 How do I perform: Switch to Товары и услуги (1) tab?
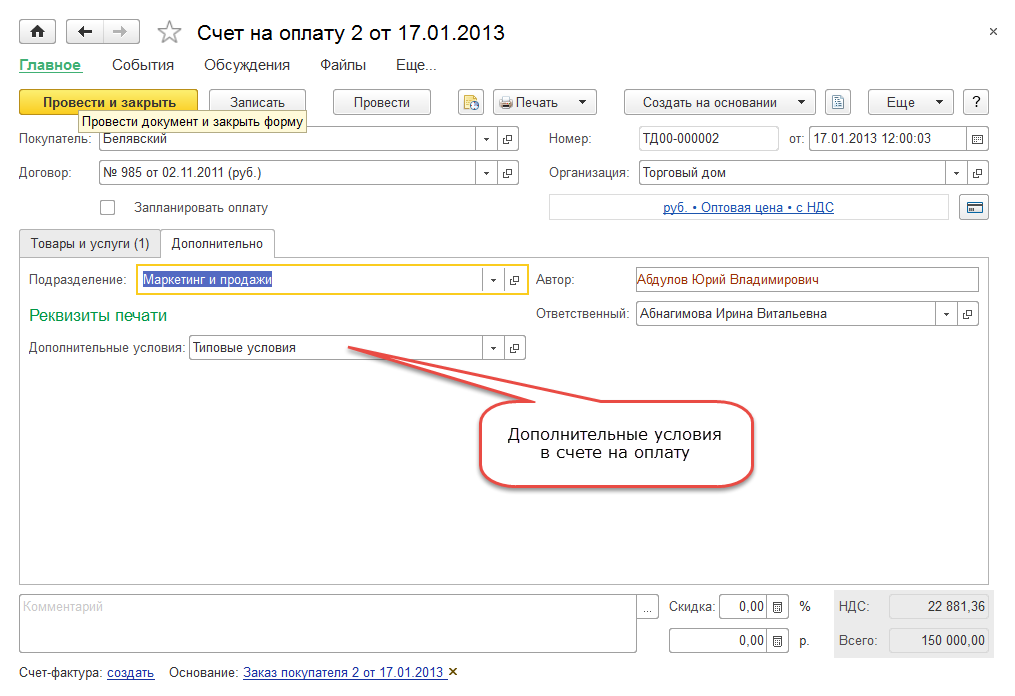[x=90, y=244]
